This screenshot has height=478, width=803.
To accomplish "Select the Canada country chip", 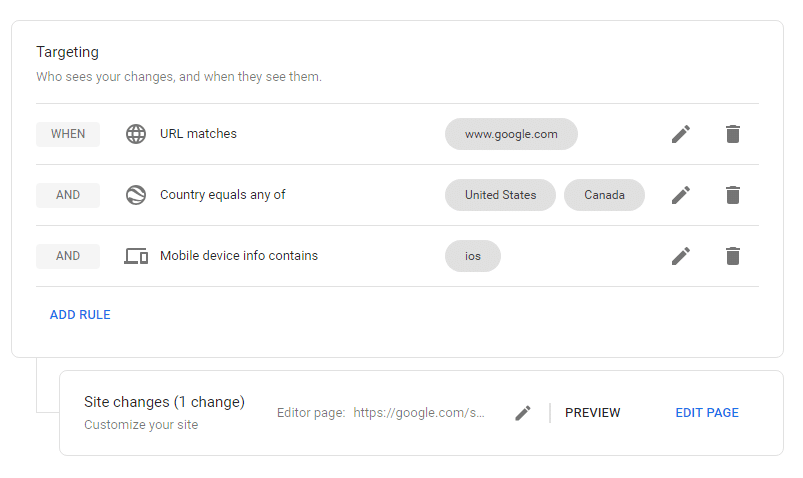I will tap(604, 195).
